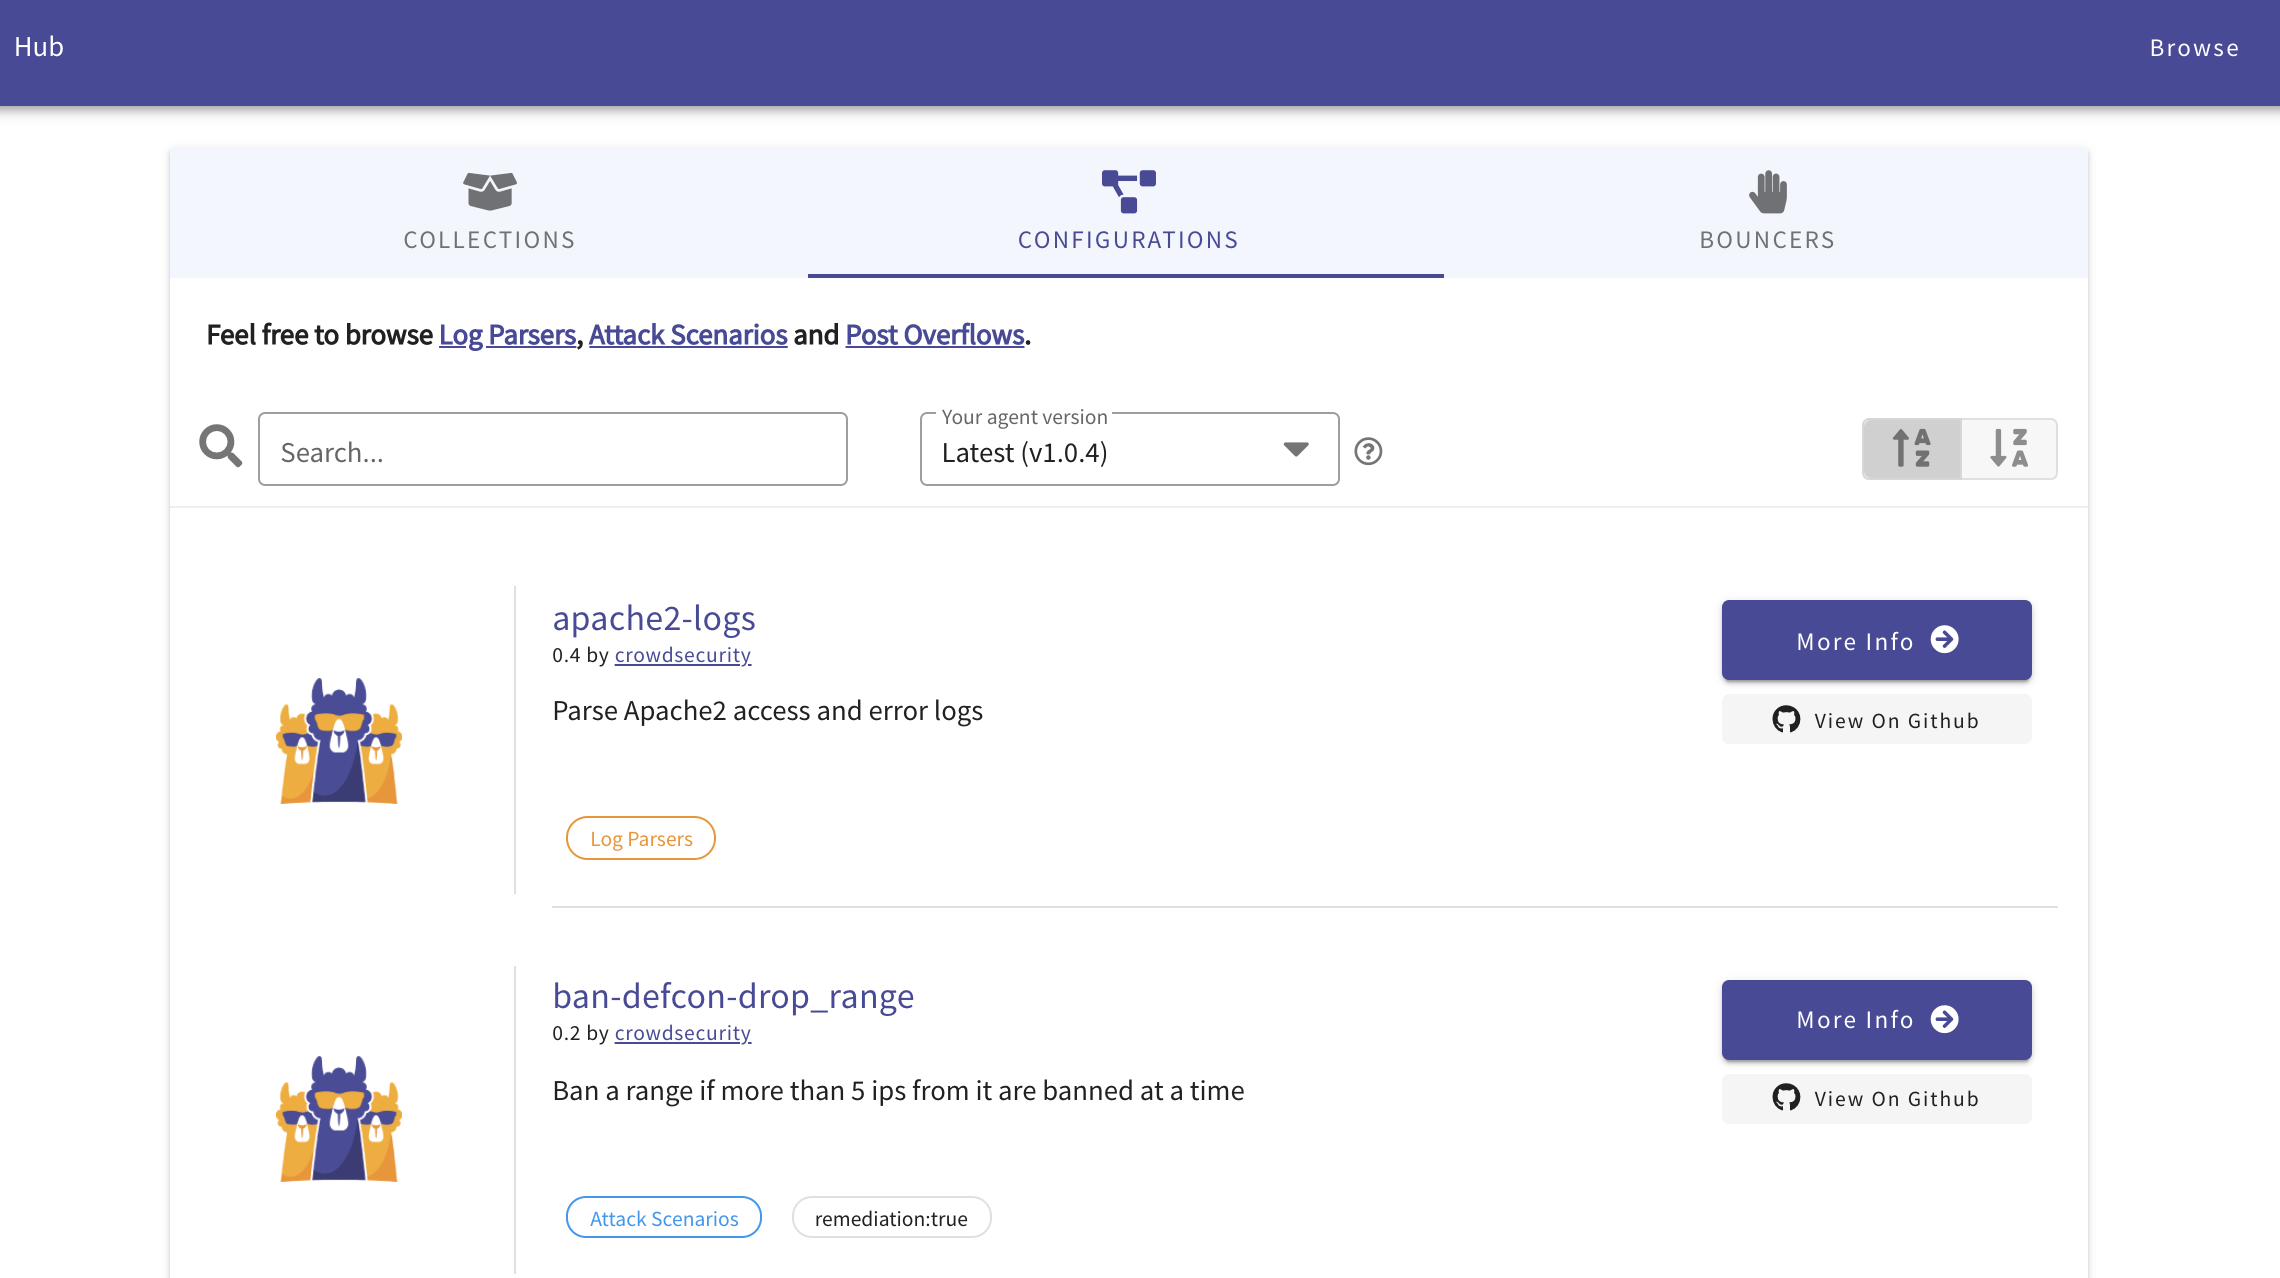Screen dimensions: 2280x1278
Task: Click More Info for ban-defcon-drop_range
Action: (x=1876, y=1019)
